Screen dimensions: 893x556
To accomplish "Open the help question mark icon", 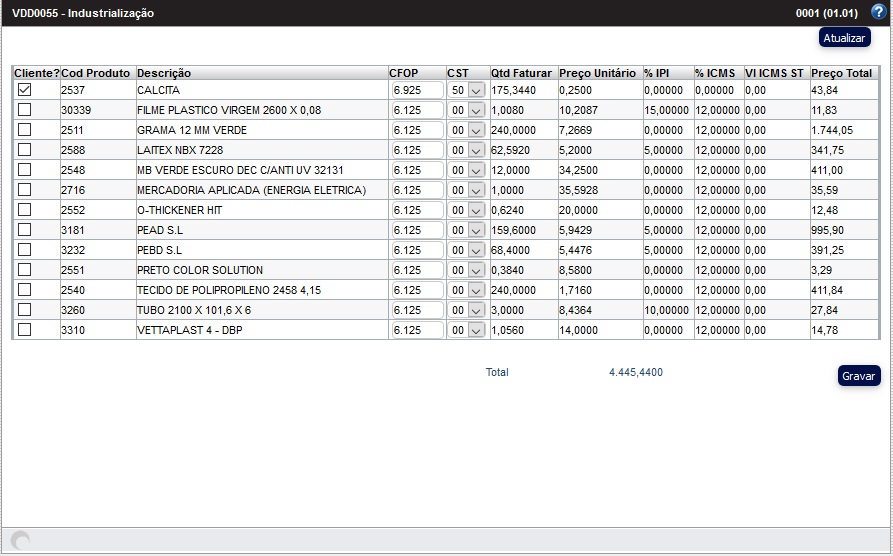I will [878, 13].
